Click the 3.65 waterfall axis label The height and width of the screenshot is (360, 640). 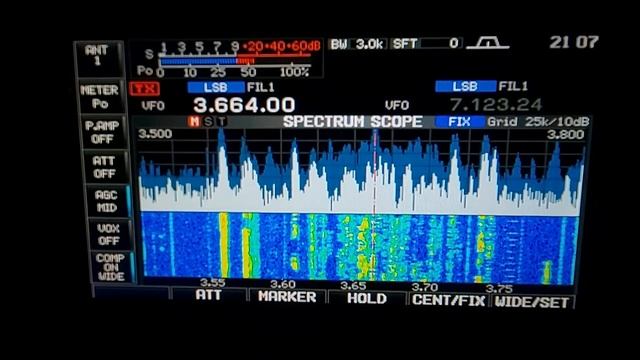[353, 285]
